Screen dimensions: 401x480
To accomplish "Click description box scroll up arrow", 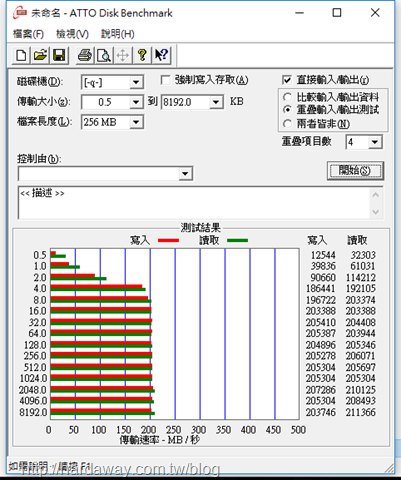I will (376, 195).
